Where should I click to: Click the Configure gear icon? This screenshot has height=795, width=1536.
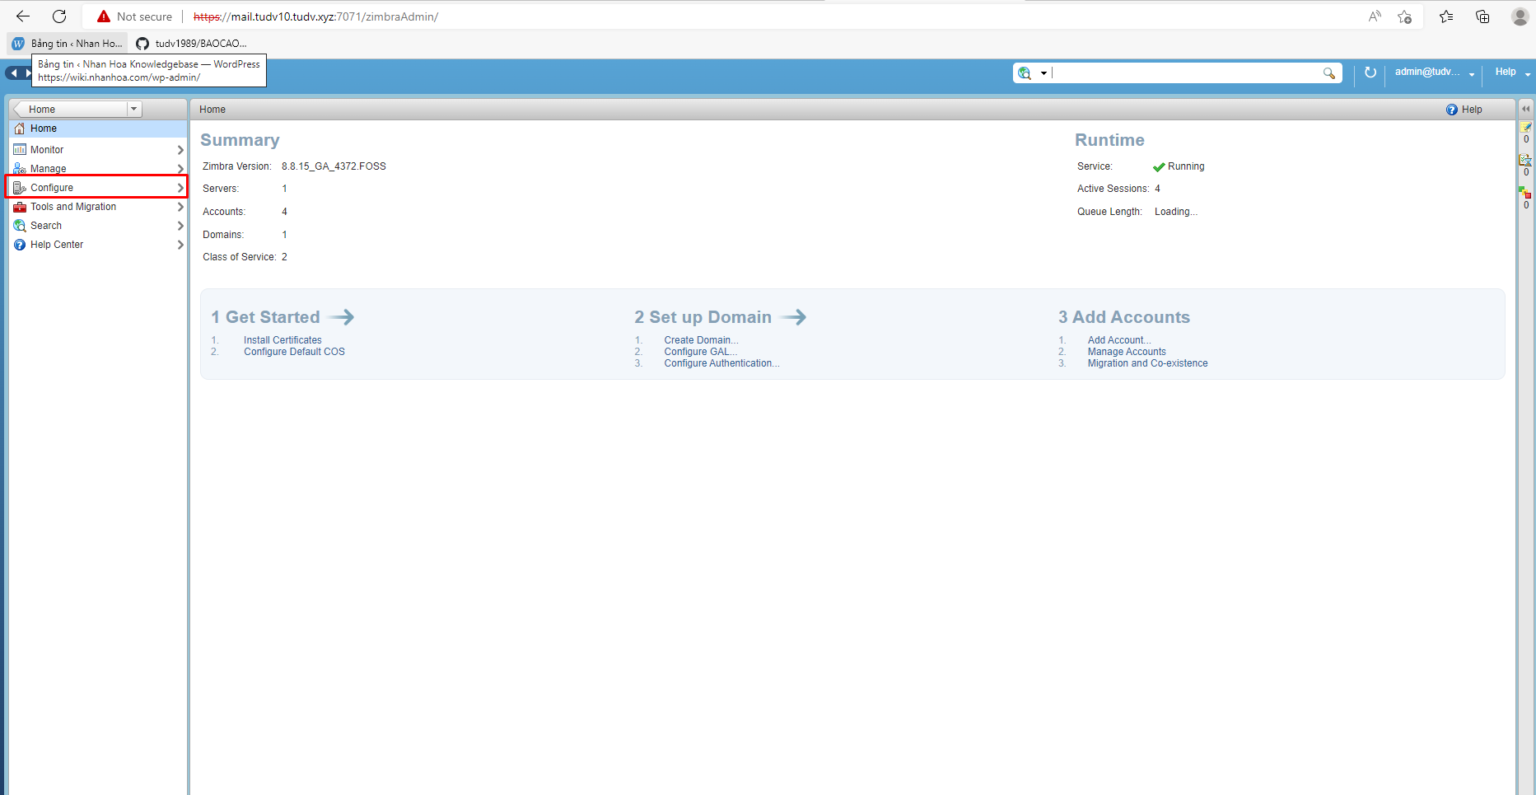click(x=19, y=187)
